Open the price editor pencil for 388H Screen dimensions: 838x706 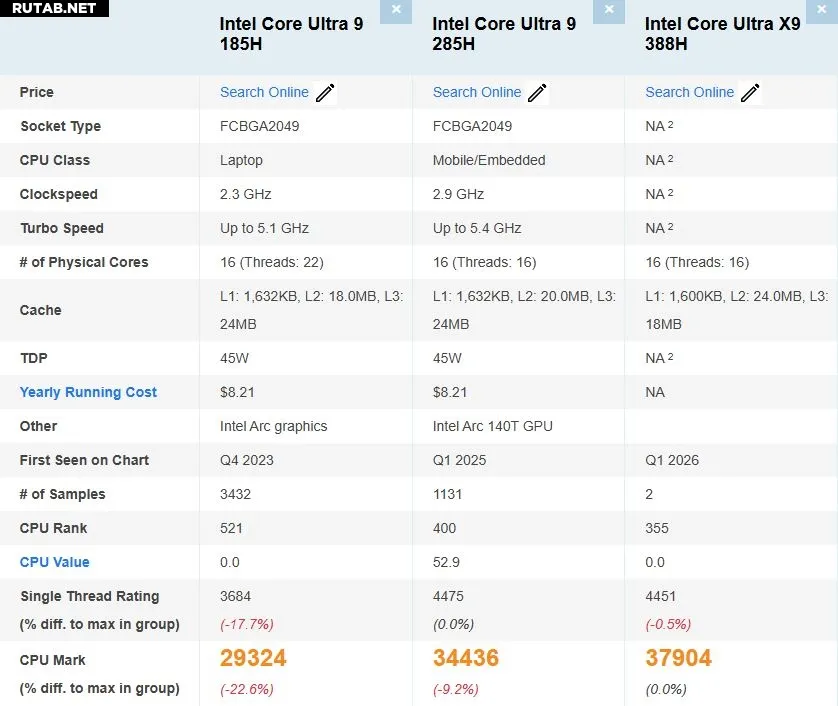pos(750,93)
